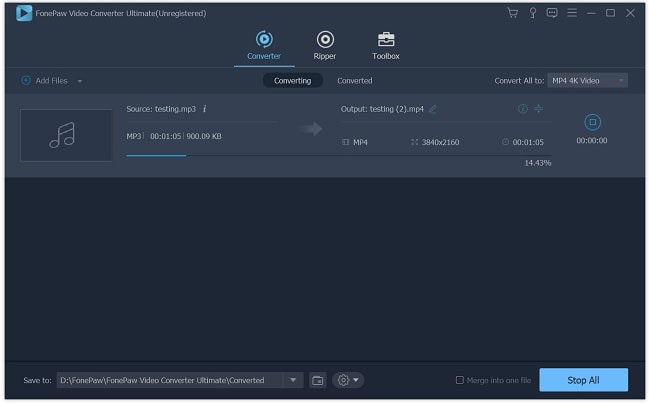This screenshot has width=649, height=404.
Task: Open the Toolbox tab
Action: [386, 46]
